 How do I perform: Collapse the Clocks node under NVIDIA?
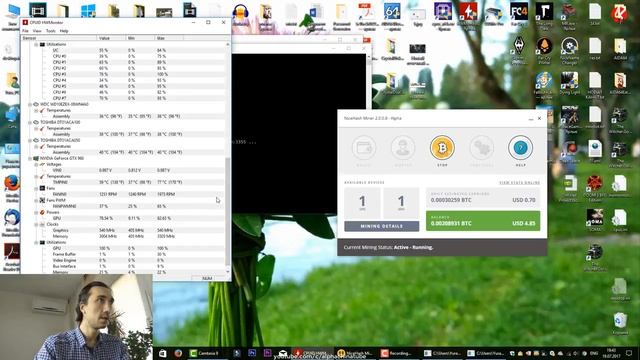[x=36, y=224]
